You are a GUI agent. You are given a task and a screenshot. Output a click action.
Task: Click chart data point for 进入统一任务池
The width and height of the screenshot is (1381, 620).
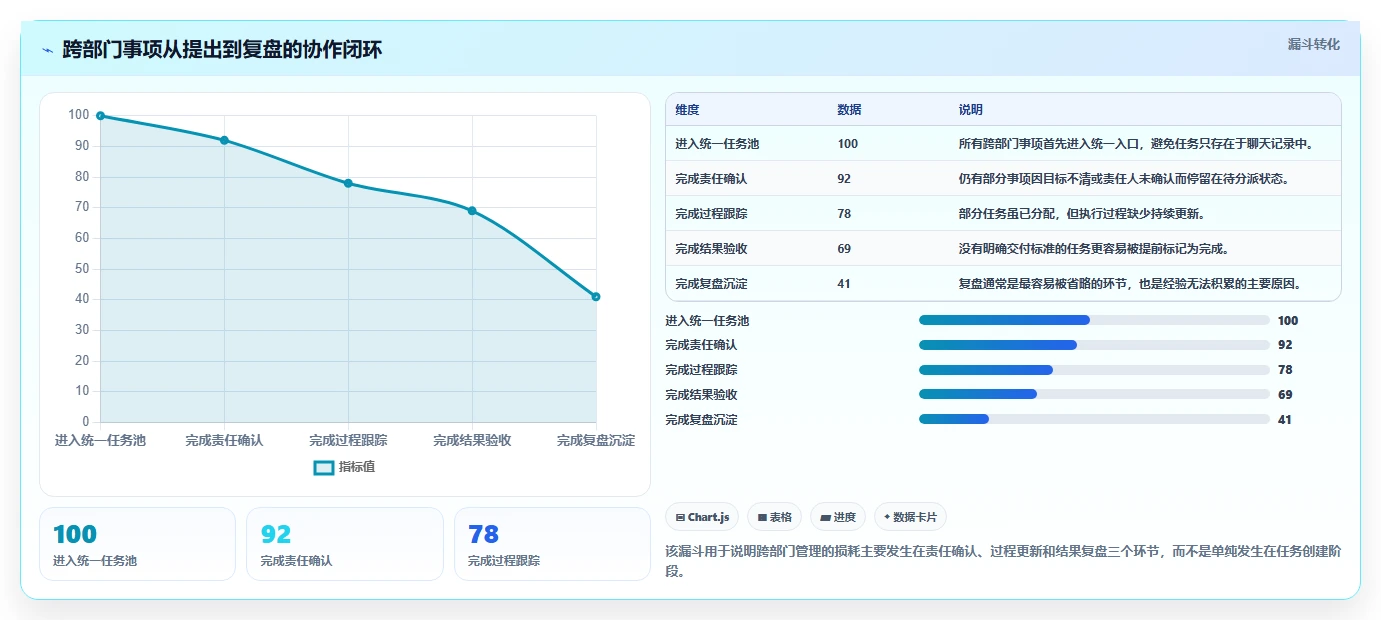100,116
